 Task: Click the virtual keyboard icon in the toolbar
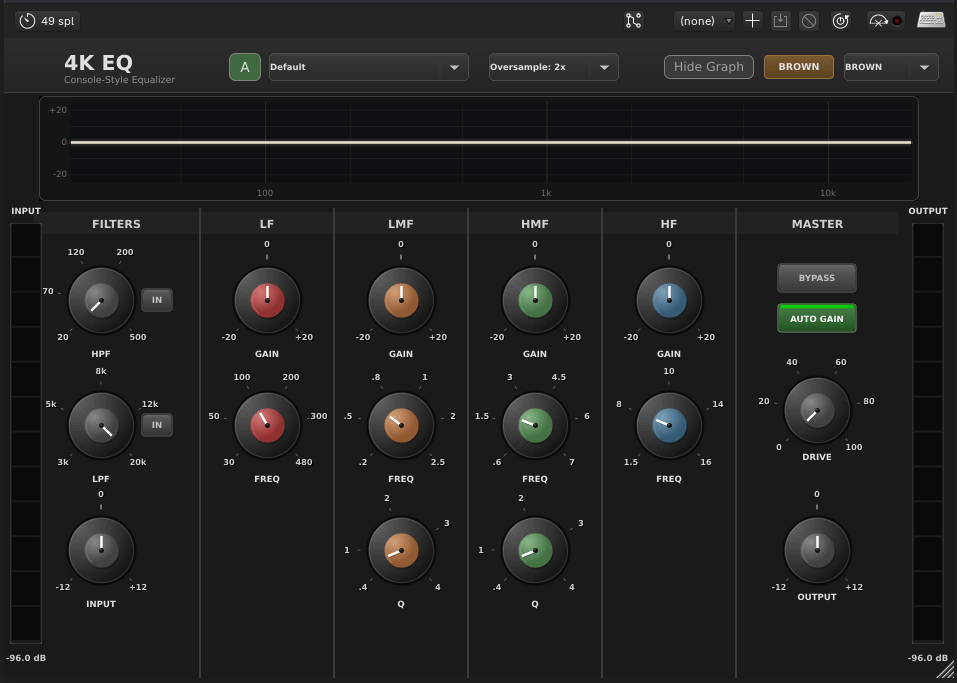point(930,20)
